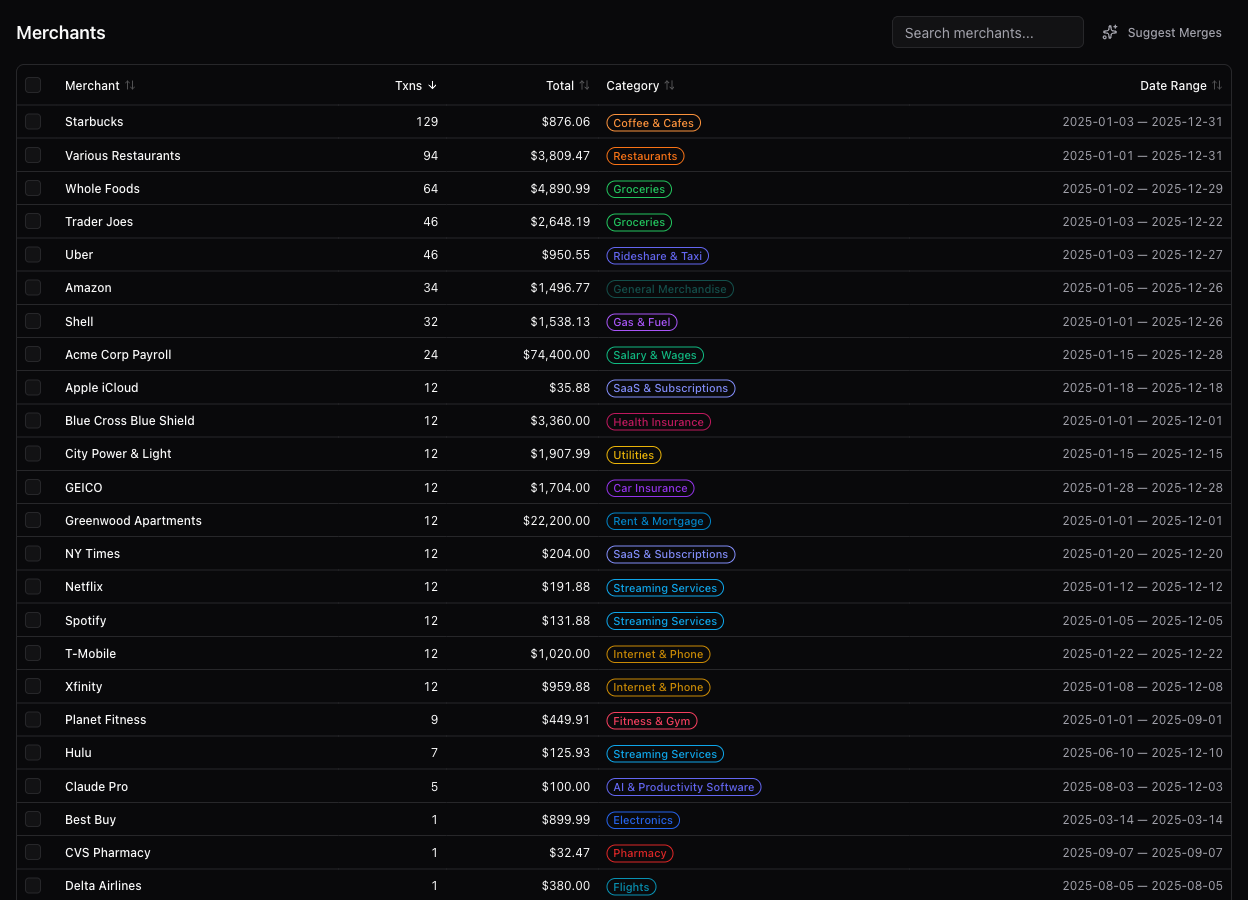This screenshot has width=1248, height=900.
Task: Select the Amazon row checkbox
Action: 33,287
